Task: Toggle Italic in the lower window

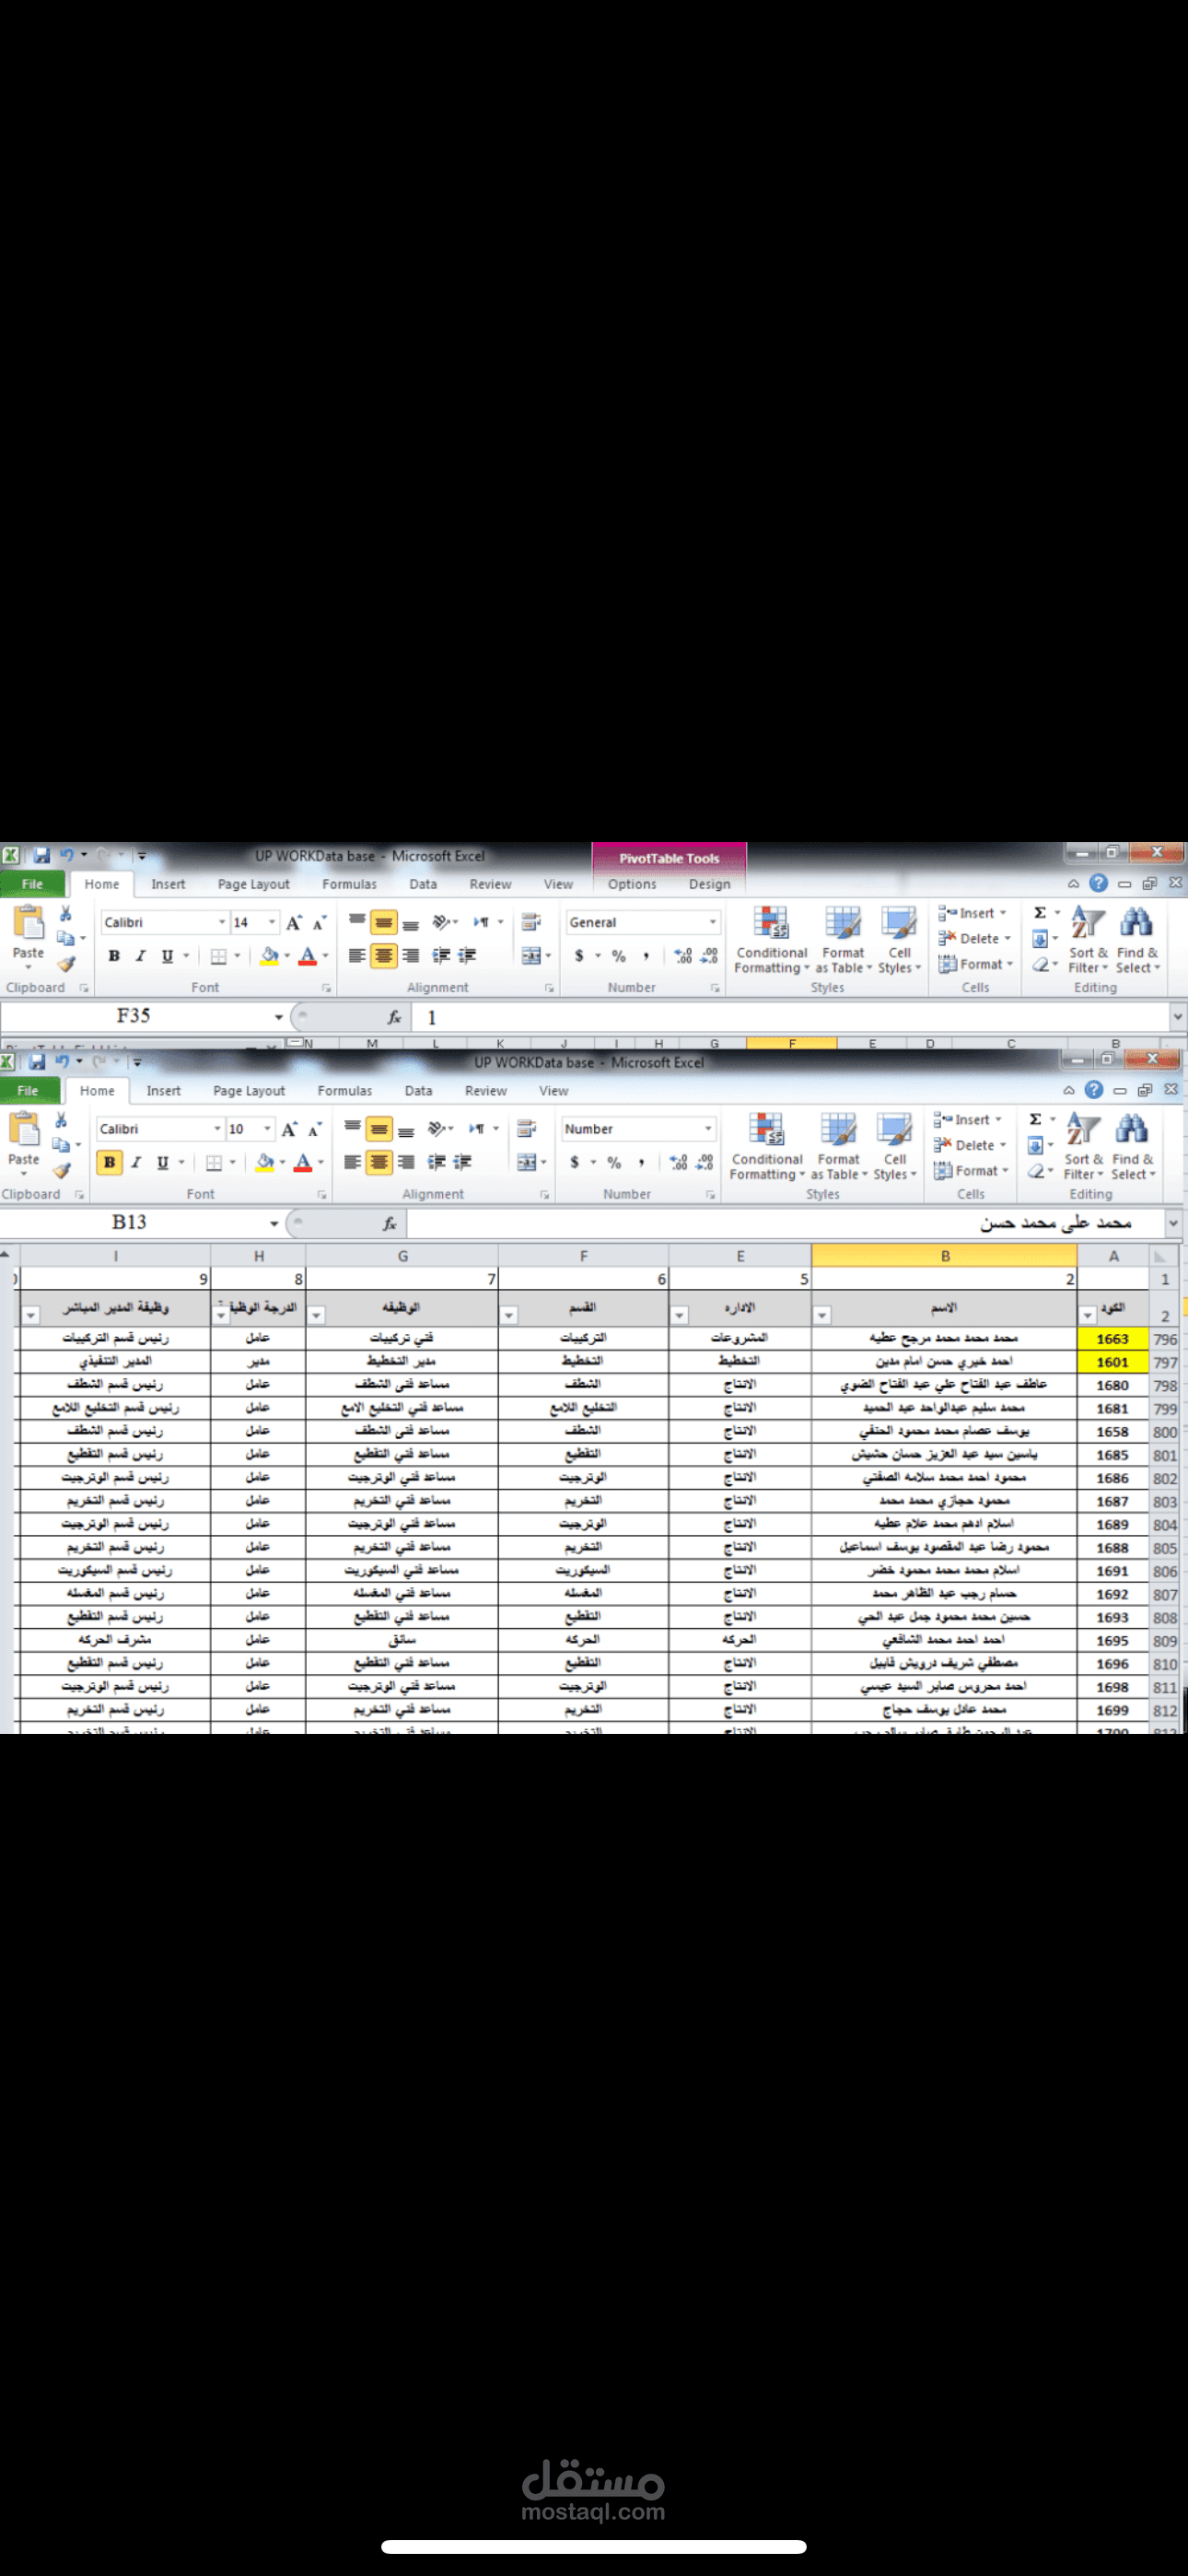Action: coord(136,1162)
